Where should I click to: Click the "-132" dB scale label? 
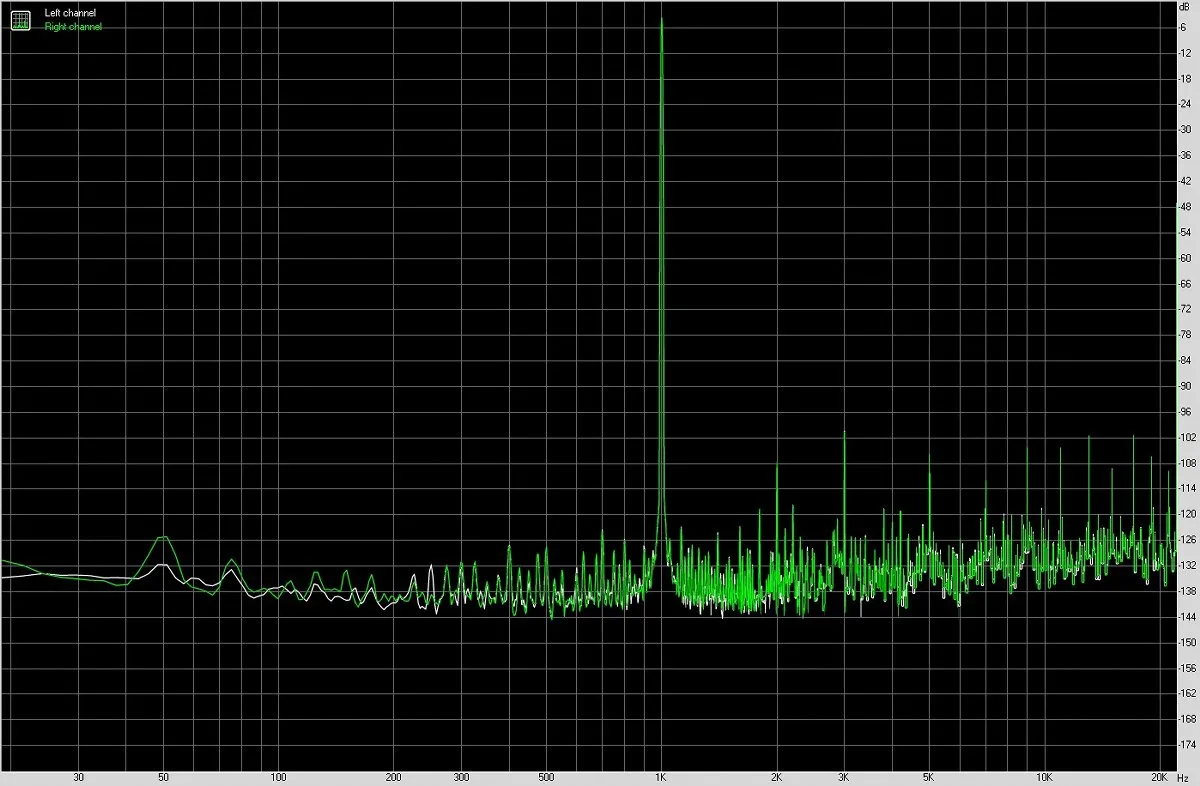(1187, 565)
